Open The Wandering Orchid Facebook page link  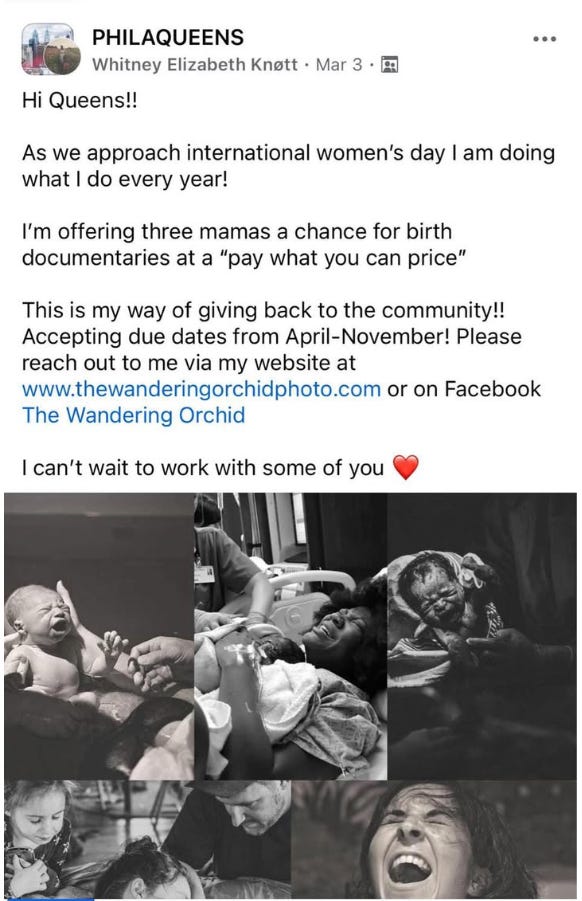133,415
